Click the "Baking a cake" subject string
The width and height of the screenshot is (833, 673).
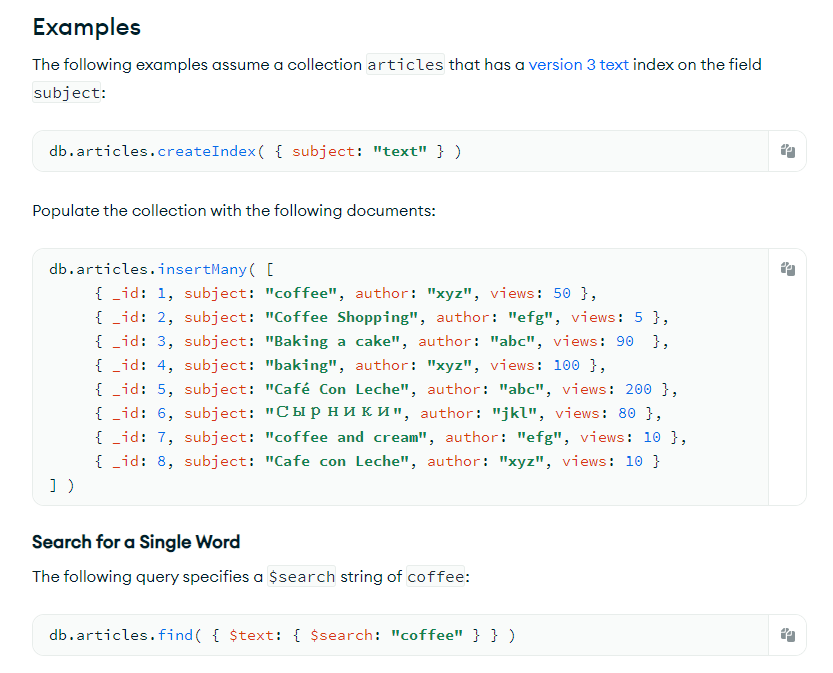pos(333,341)
